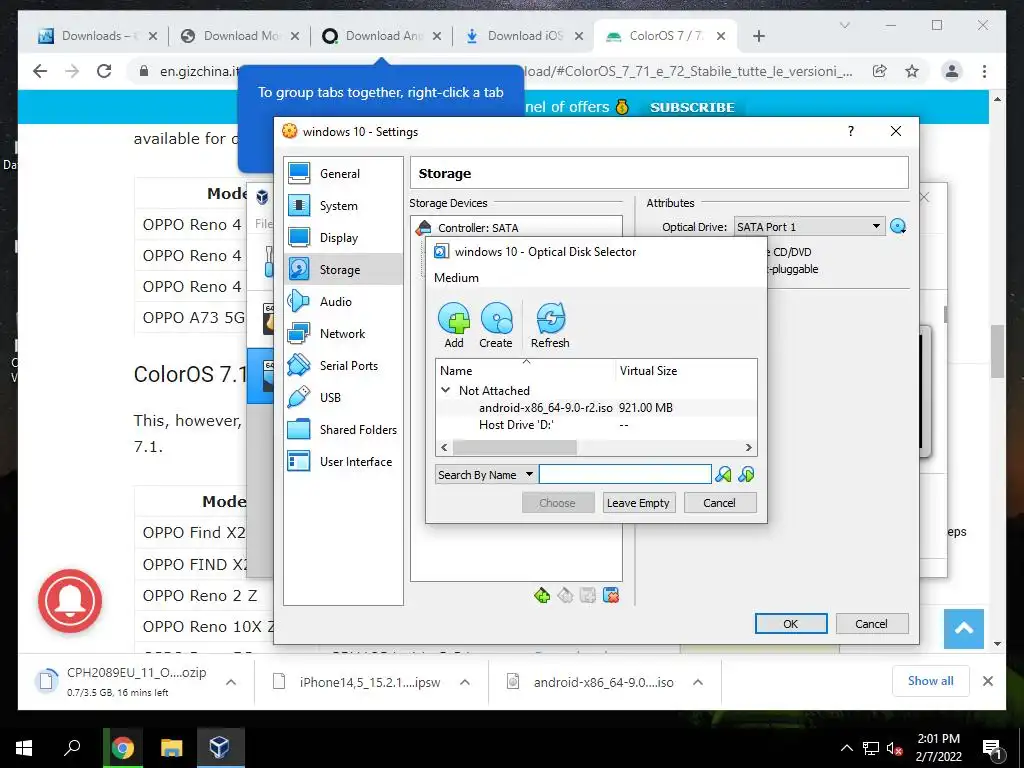Viewport: 1024px width, 768px height.
Task: Open taskbar search magnifier
Action: [72, 747]
